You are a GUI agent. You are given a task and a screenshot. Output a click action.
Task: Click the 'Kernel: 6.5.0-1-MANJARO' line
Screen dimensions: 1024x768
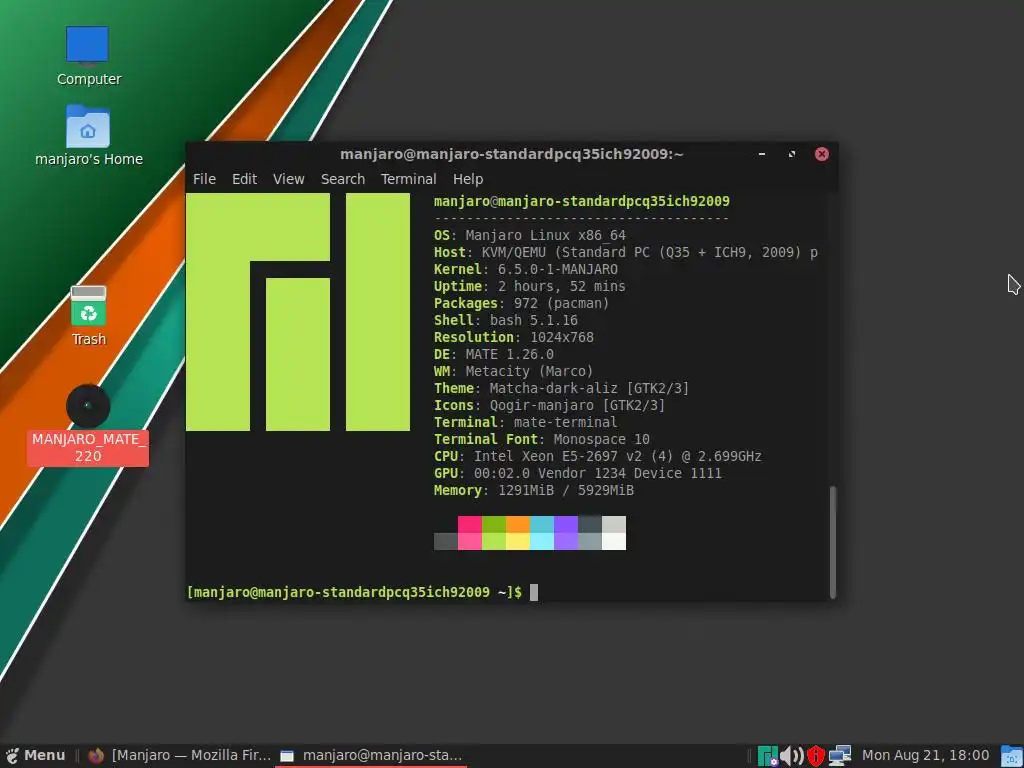pos(526,269)
